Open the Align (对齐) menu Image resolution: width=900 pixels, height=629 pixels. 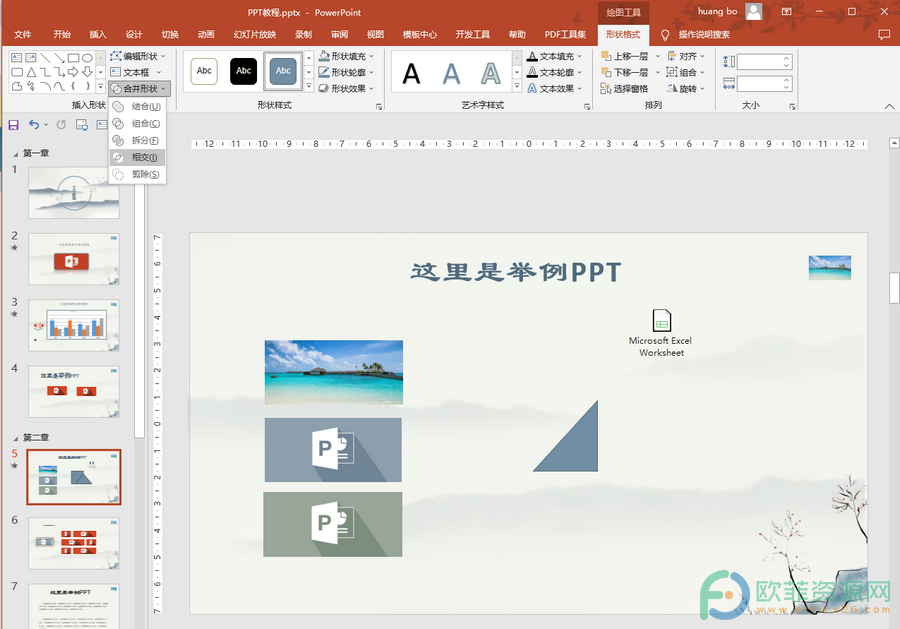coord(686,56)
